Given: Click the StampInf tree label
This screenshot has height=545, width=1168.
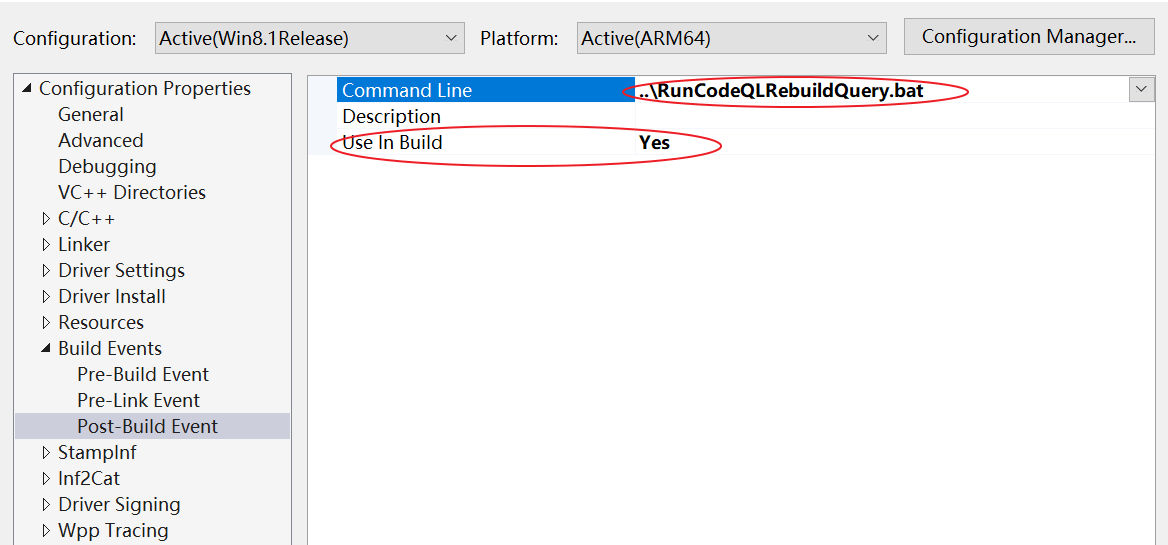Looking at the screenshot, I should click(x=97, y=453).
